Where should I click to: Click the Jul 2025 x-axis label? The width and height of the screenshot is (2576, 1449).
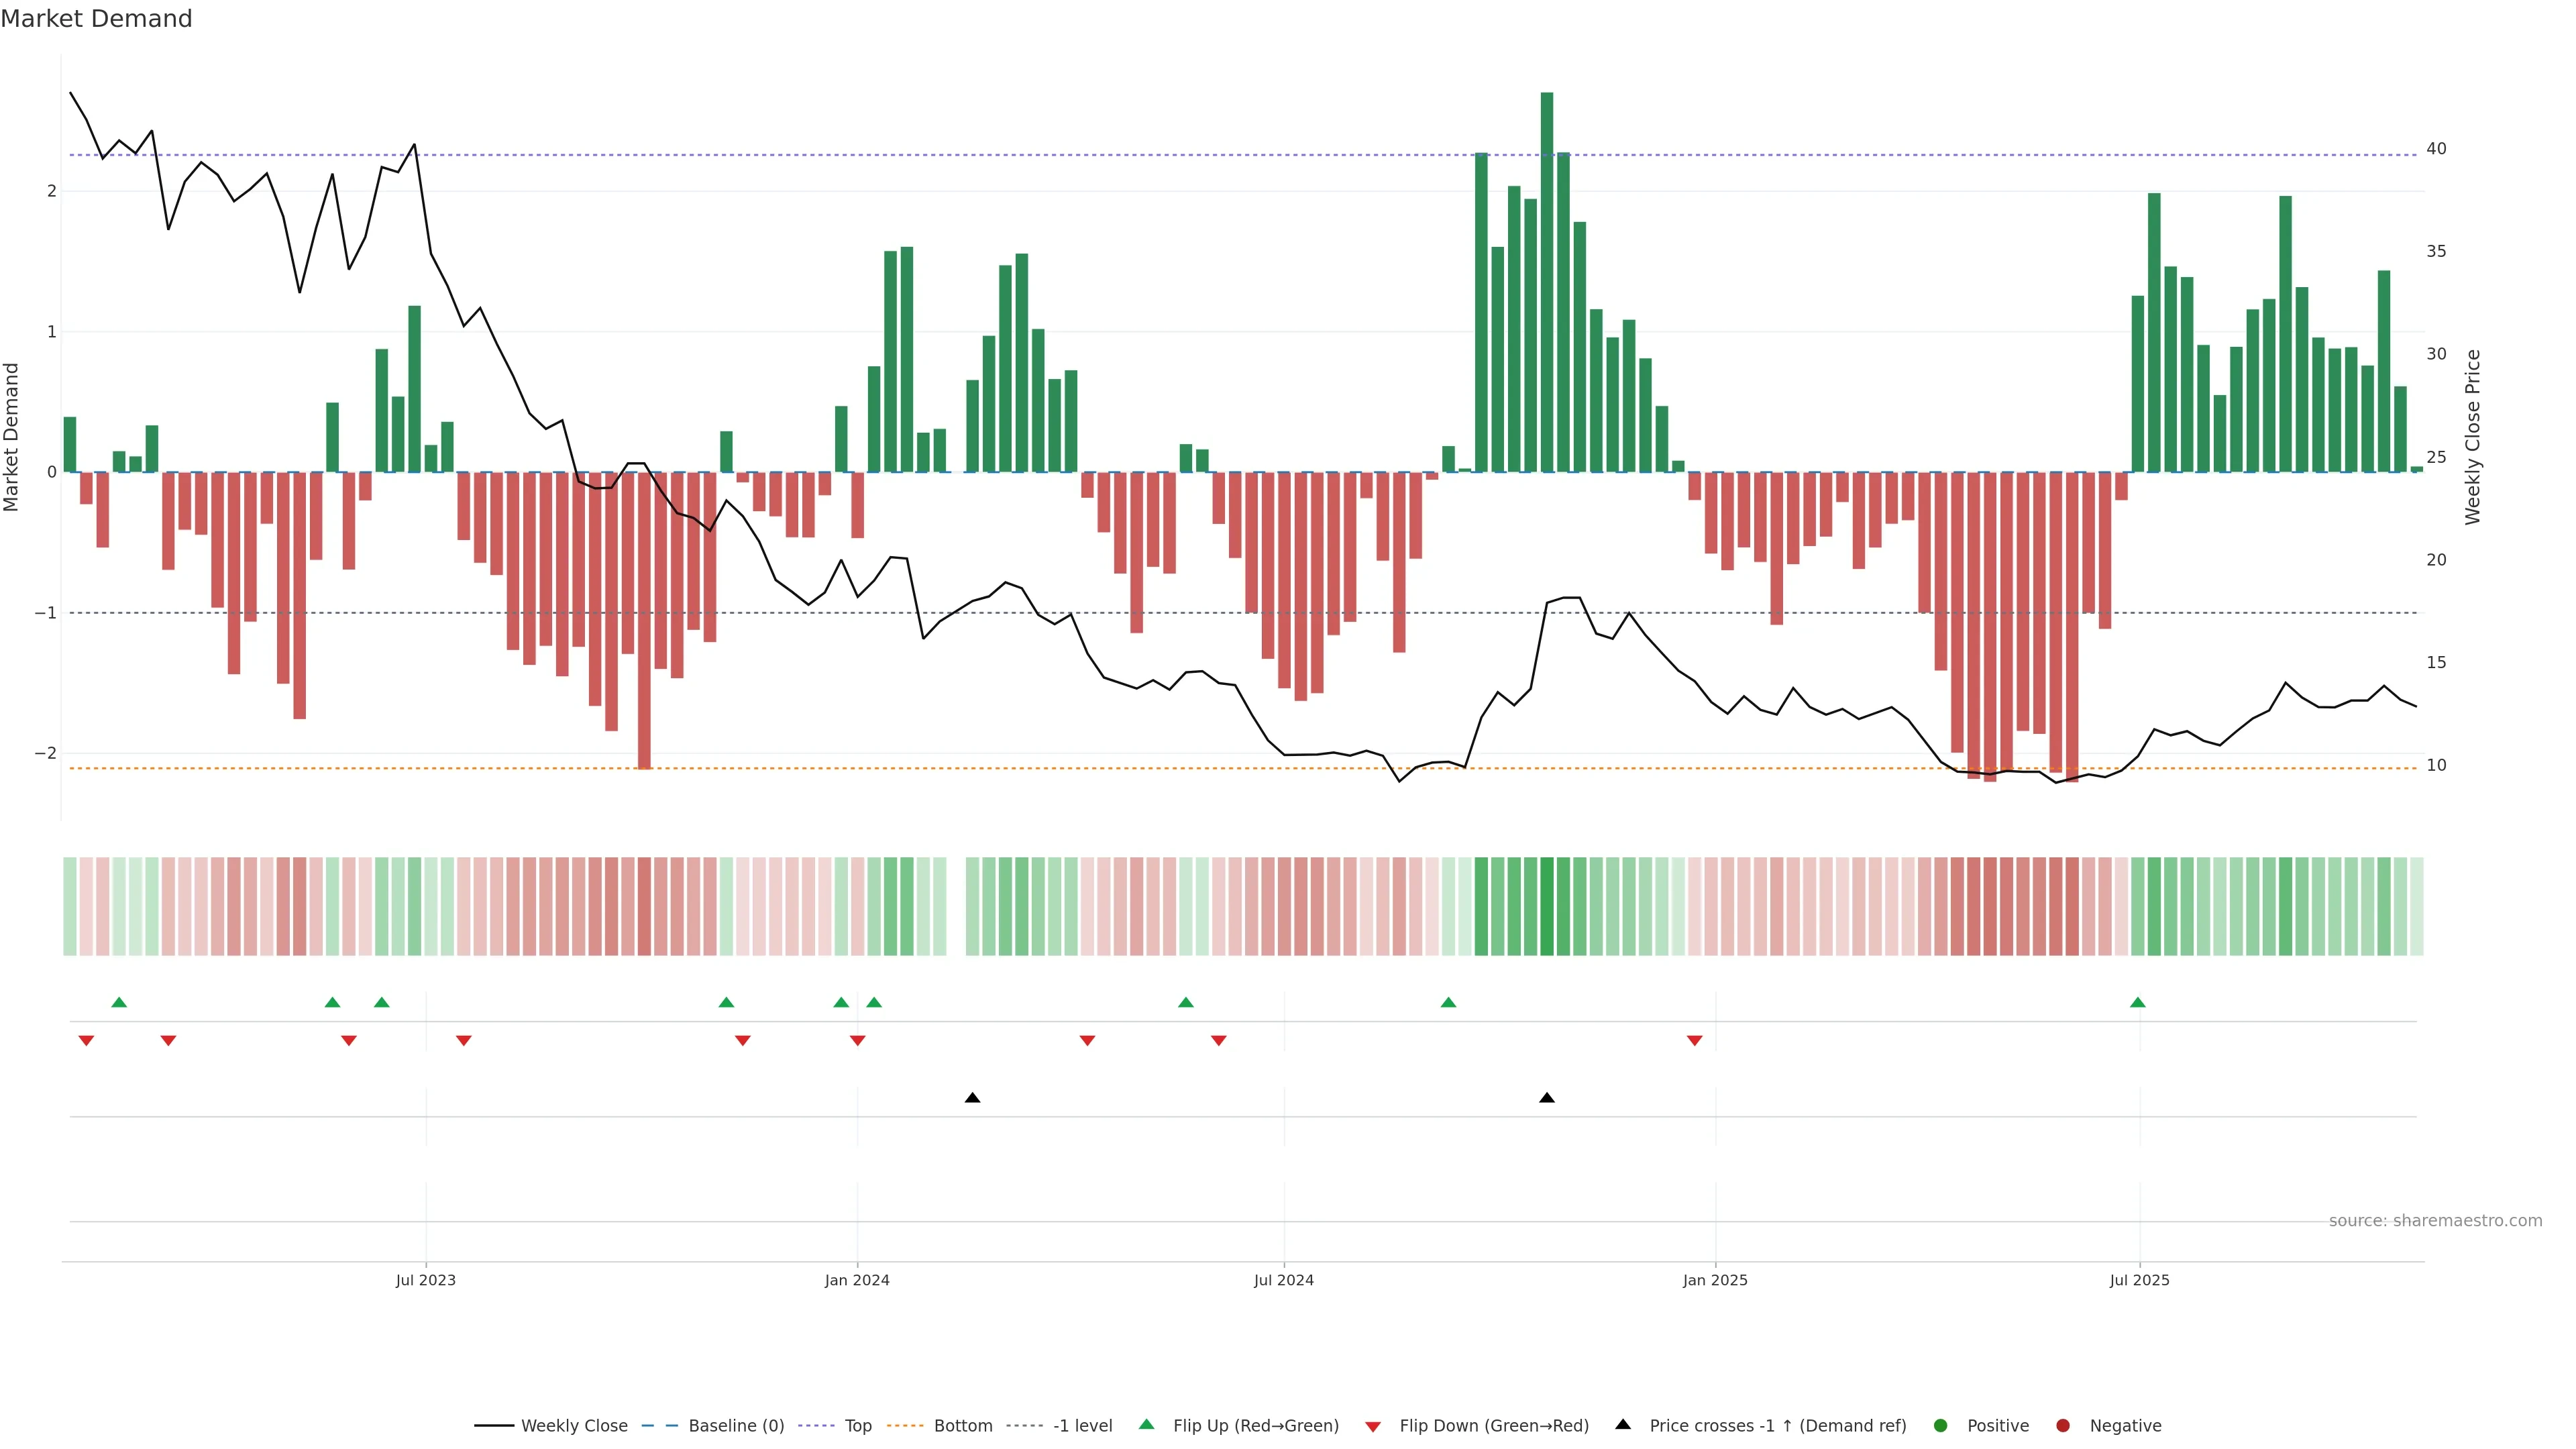point(2139,1280)
